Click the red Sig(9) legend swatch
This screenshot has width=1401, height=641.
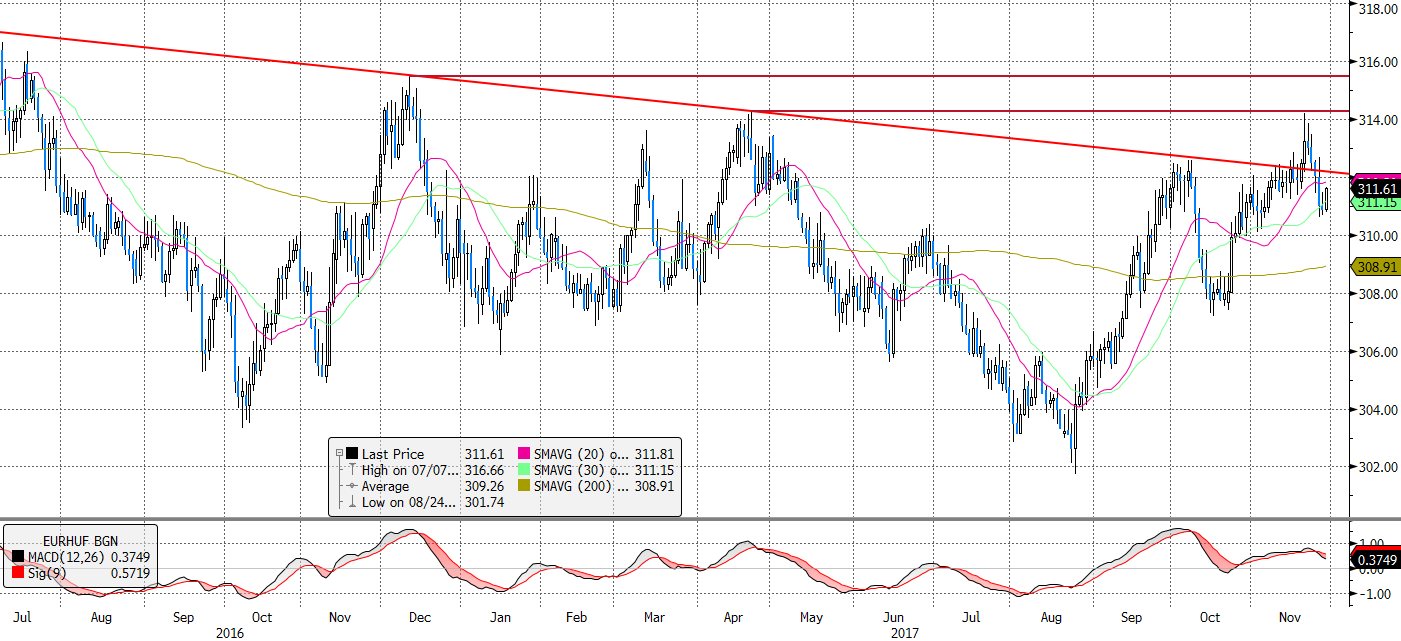tap(16, 572)
